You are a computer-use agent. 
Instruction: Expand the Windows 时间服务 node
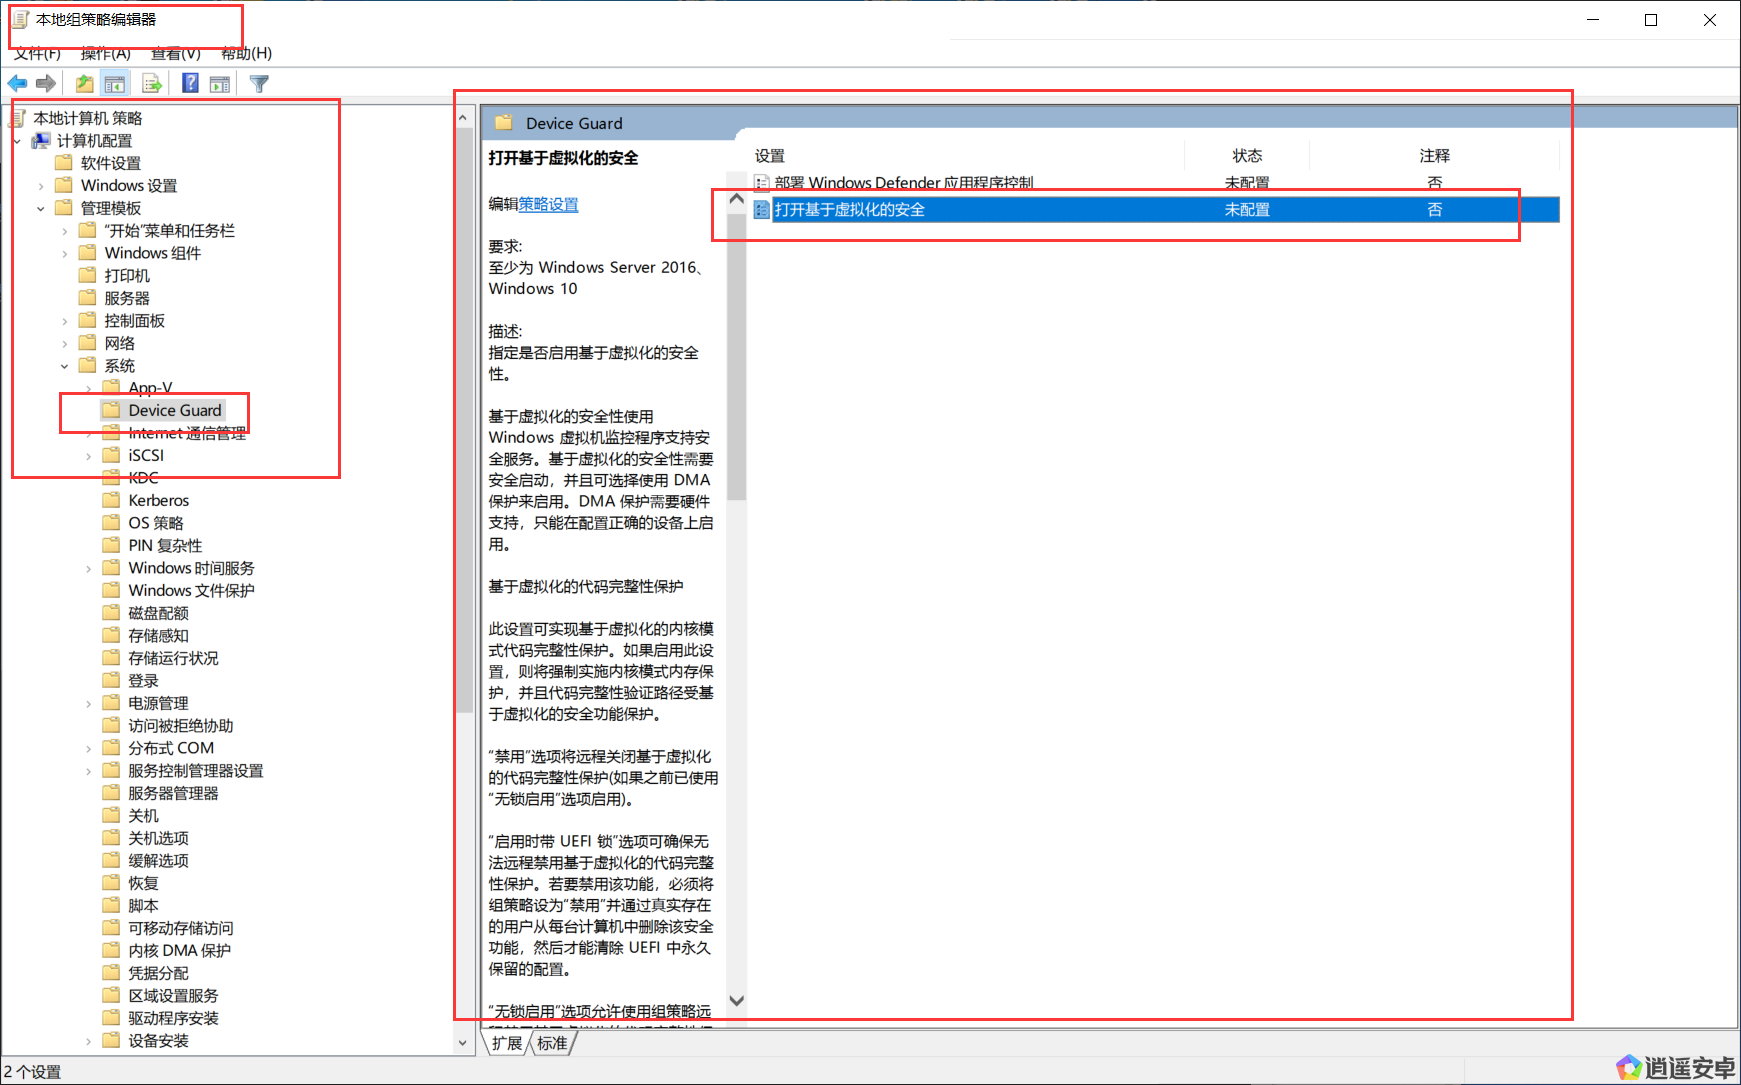[x=89, y=568]
